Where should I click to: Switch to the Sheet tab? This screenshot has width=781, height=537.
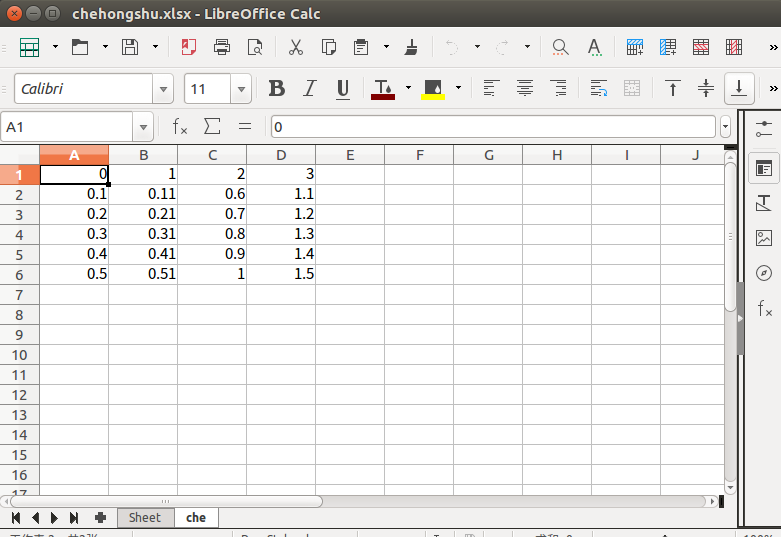click(x=145, y=518)
